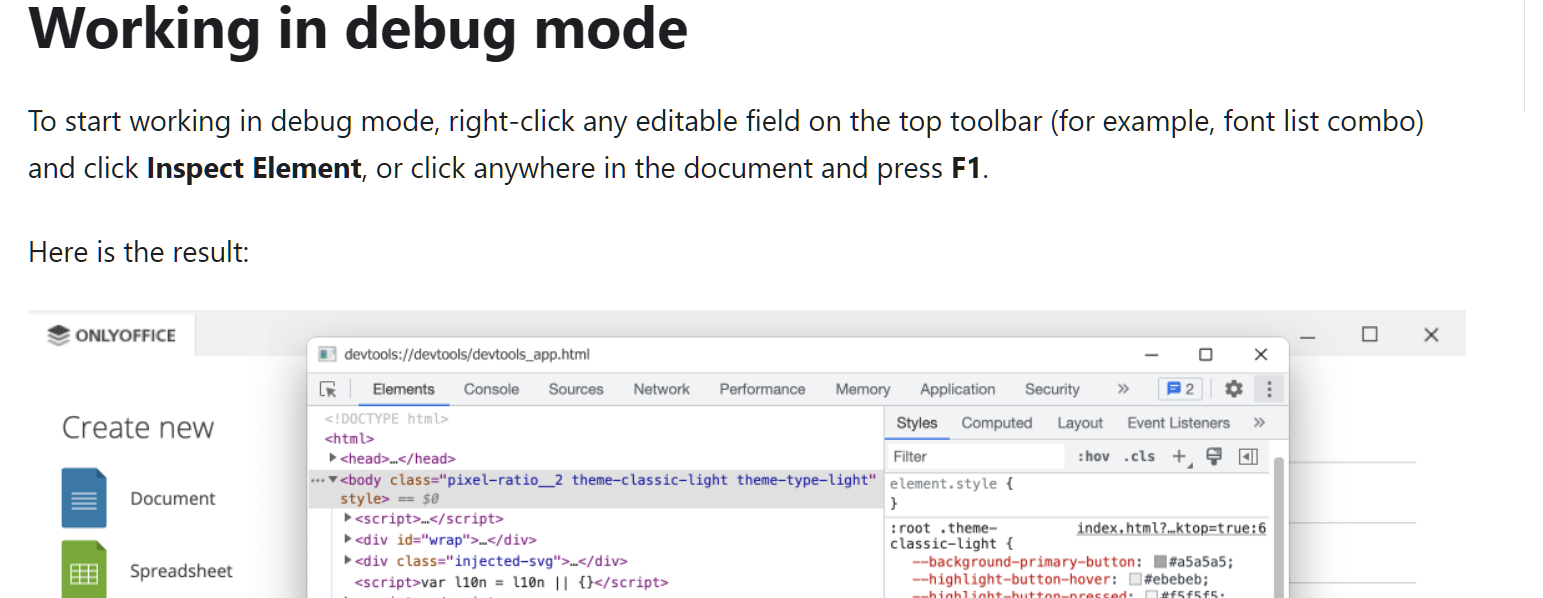Click the Styles Filter input field
The image size is (1543, 598).
point(975,456)
